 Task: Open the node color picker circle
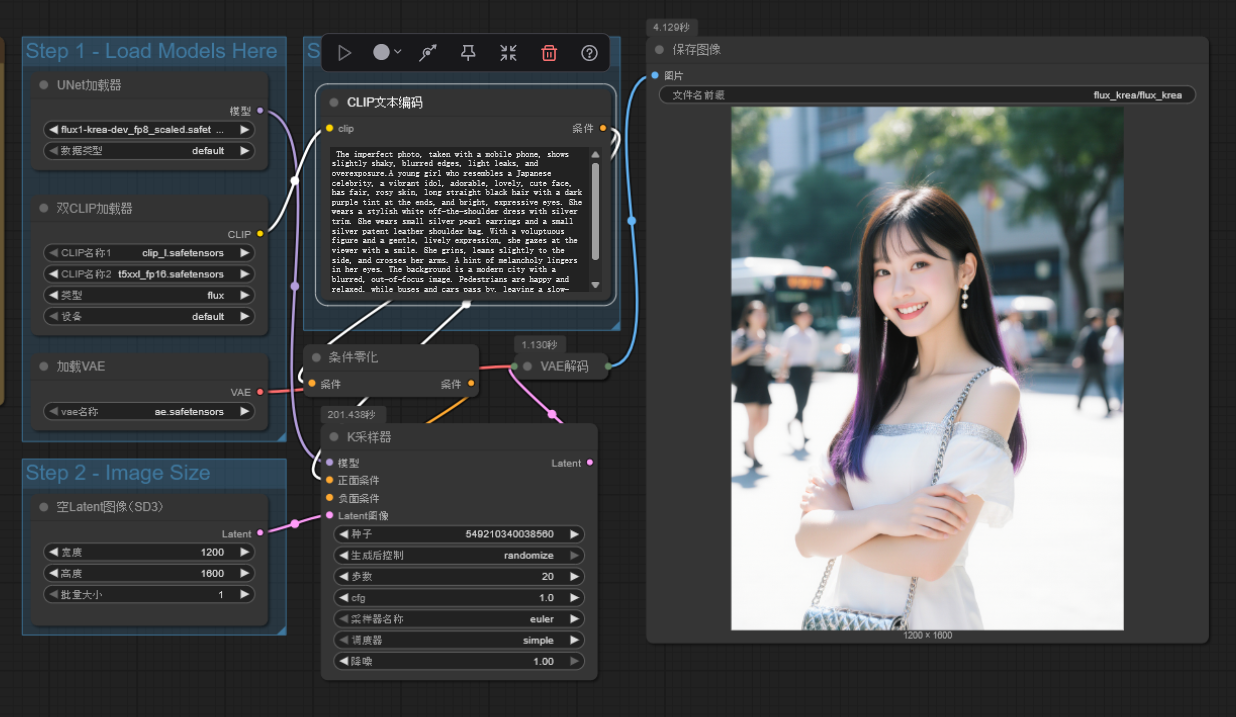coord(386,52)
